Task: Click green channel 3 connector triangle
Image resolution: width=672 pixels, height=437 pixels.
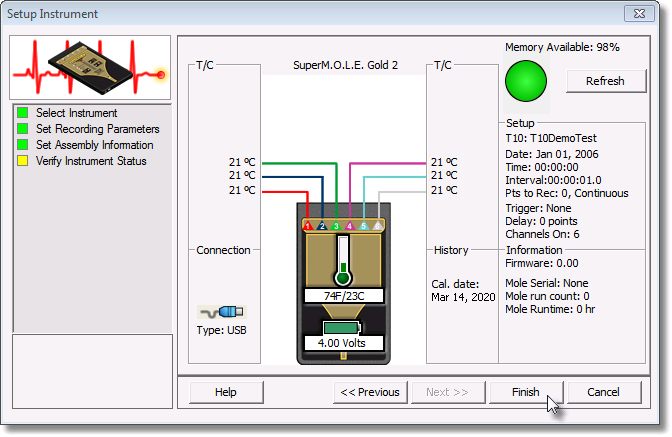Action: coord(336,225)
